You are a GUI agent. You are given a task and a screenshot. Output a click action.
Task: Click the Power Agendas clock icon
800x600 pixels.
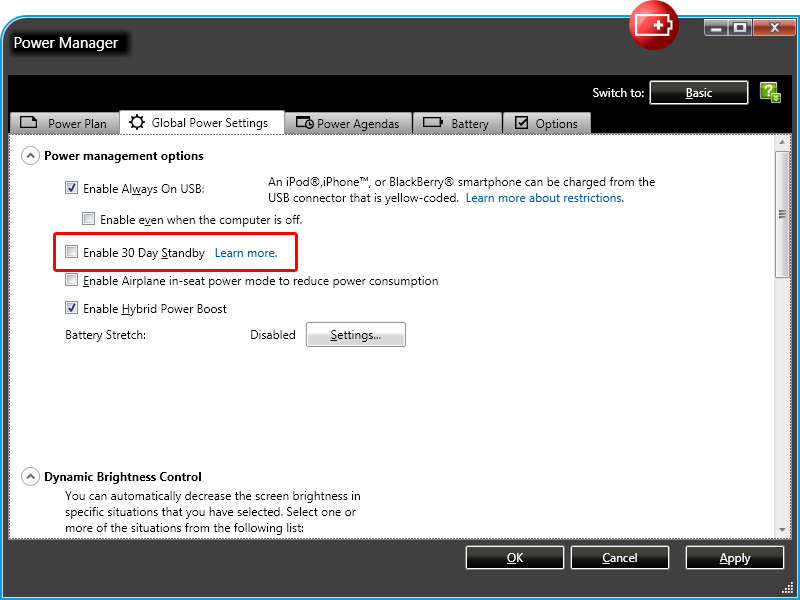click(304, 124)
